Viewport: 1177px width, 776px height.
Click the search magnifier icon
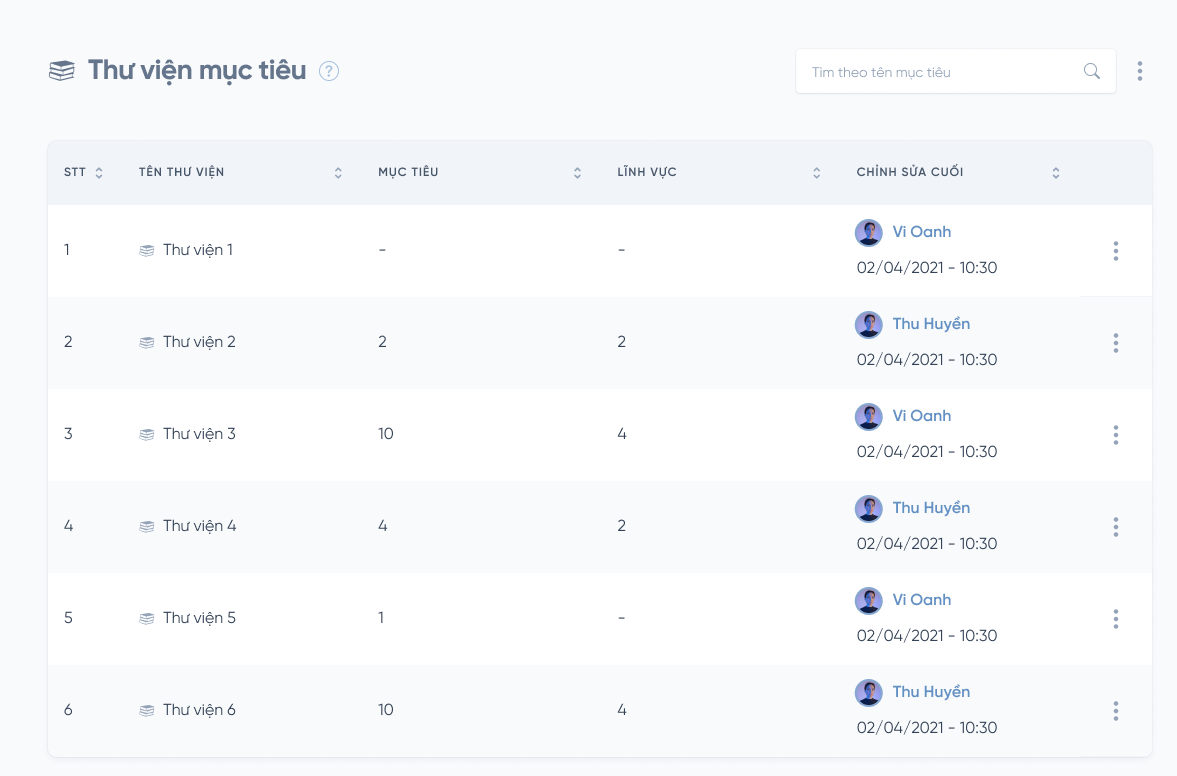tap(1092, 71)
